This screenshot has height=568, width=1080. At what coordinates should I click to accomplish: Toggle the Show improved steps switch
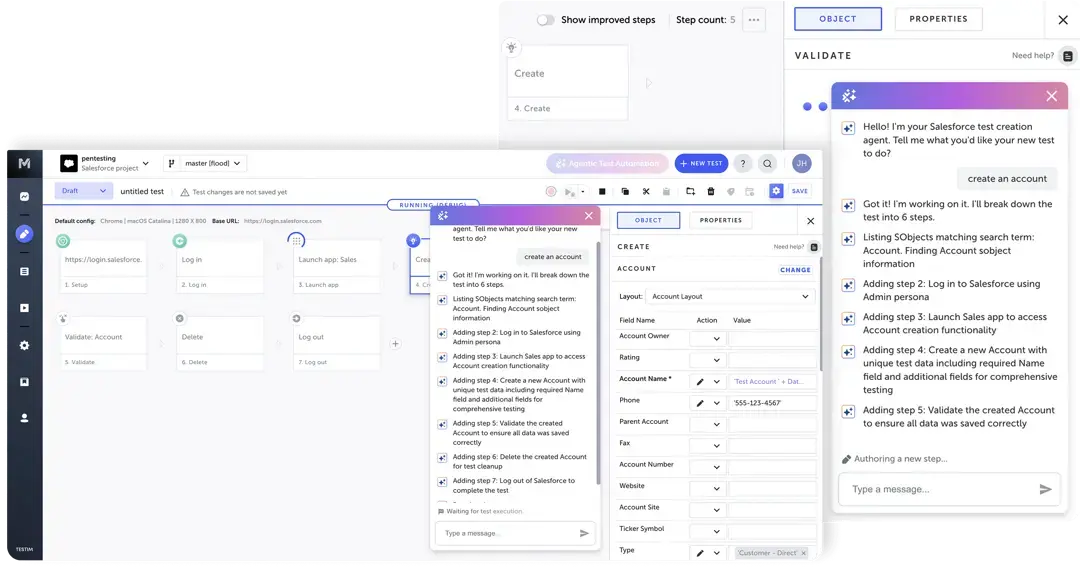pyautogui.click(x=545, y=20)
